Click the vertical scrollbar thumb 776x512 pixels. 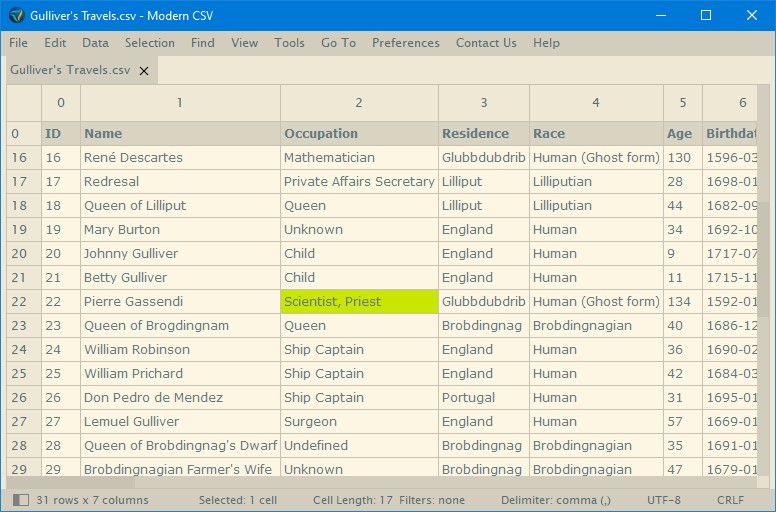point(764,259)
